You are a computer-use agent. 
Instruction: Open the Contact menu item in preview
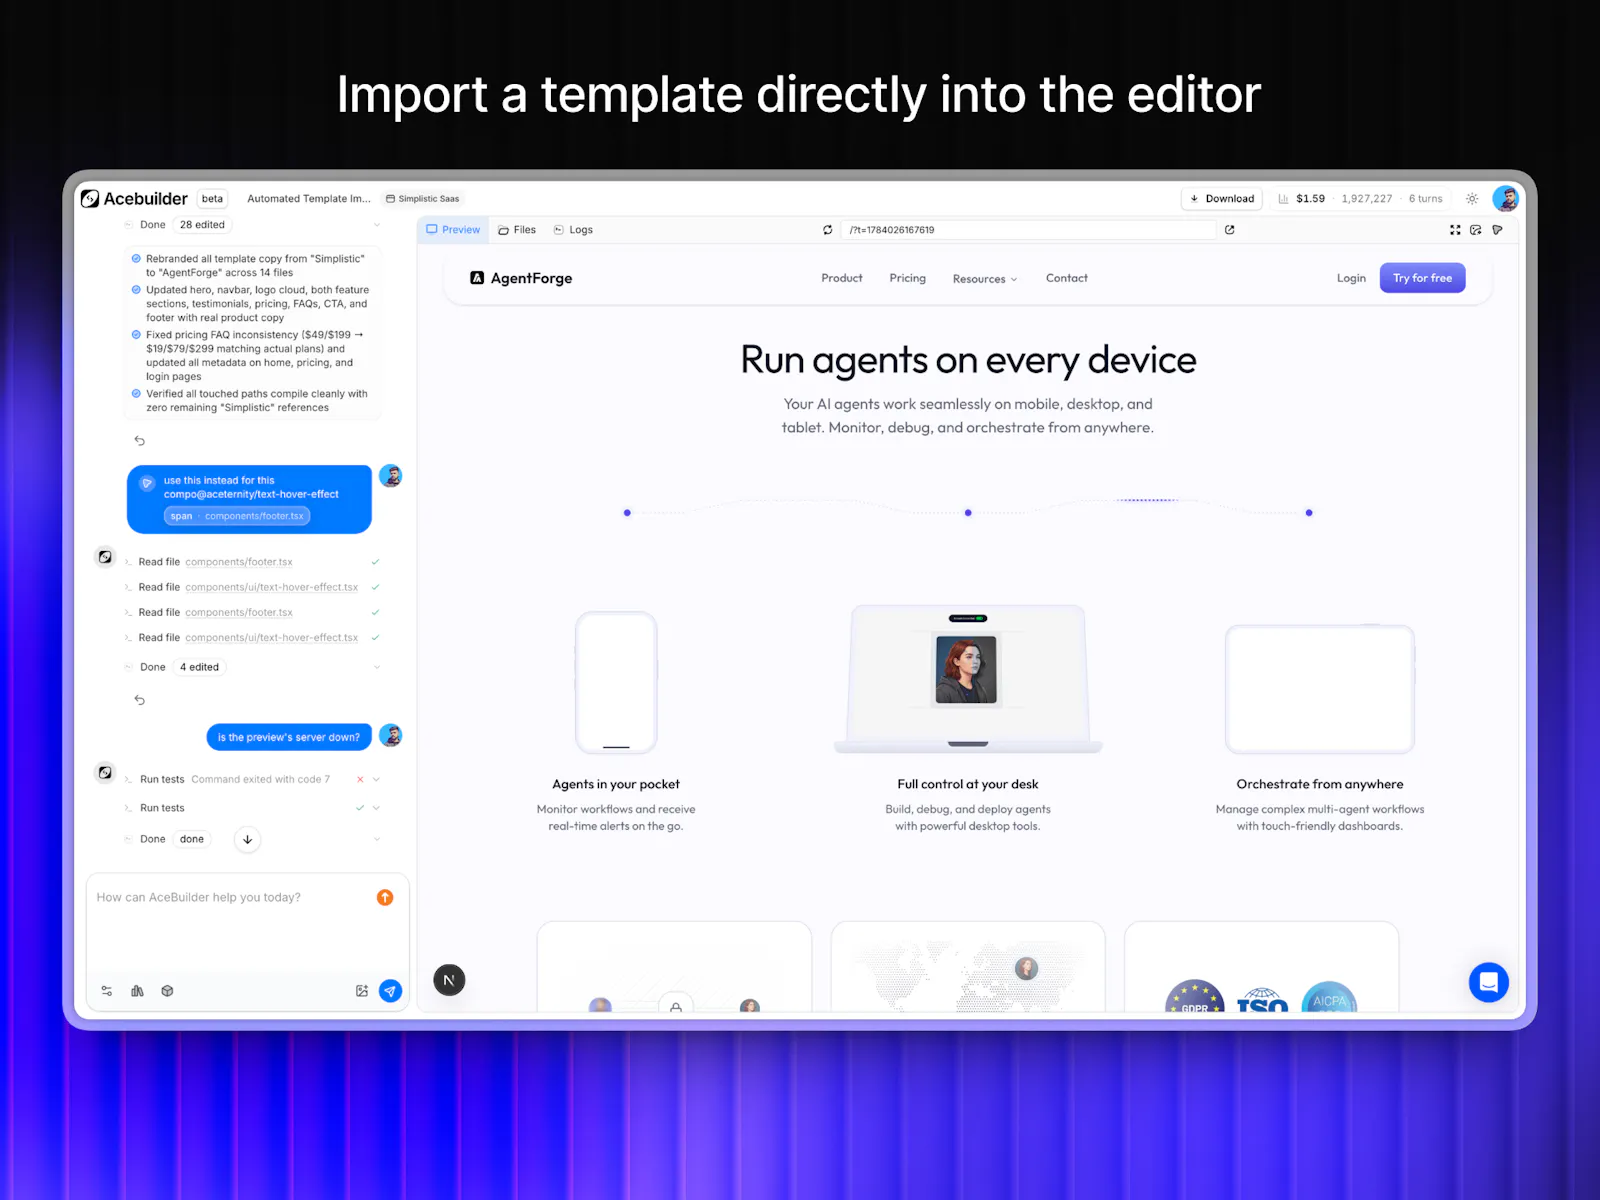point(1067,278)
